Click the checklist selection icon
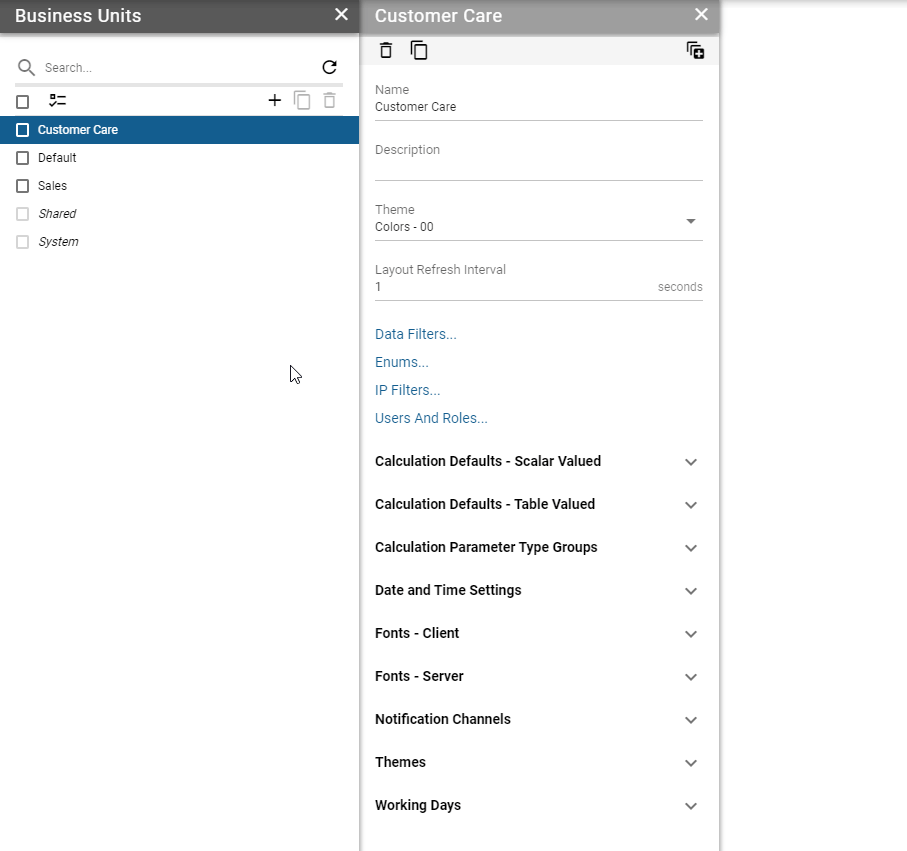 click(x=57, y=100)
